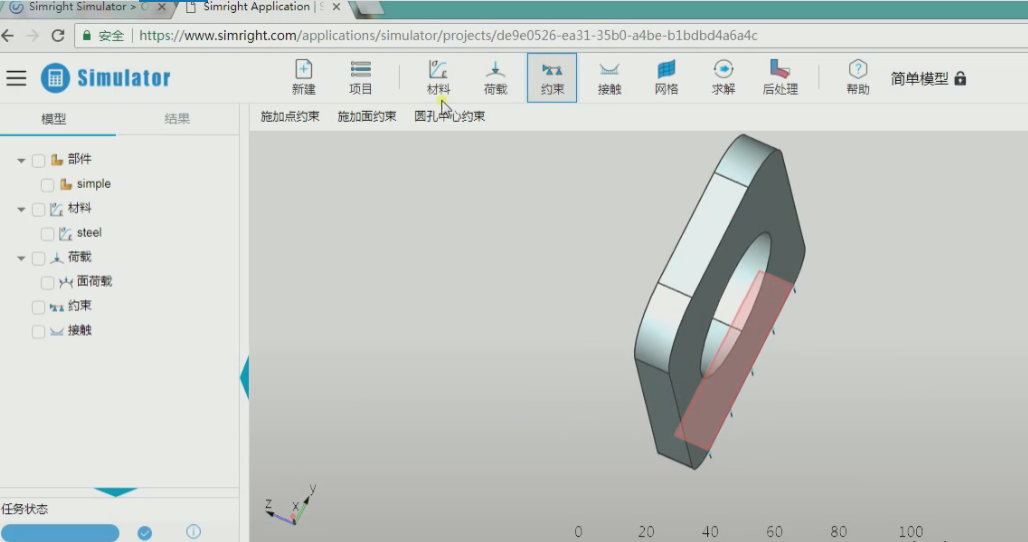
Task: Switch to the 结果 tab
Action: [177, 119]
